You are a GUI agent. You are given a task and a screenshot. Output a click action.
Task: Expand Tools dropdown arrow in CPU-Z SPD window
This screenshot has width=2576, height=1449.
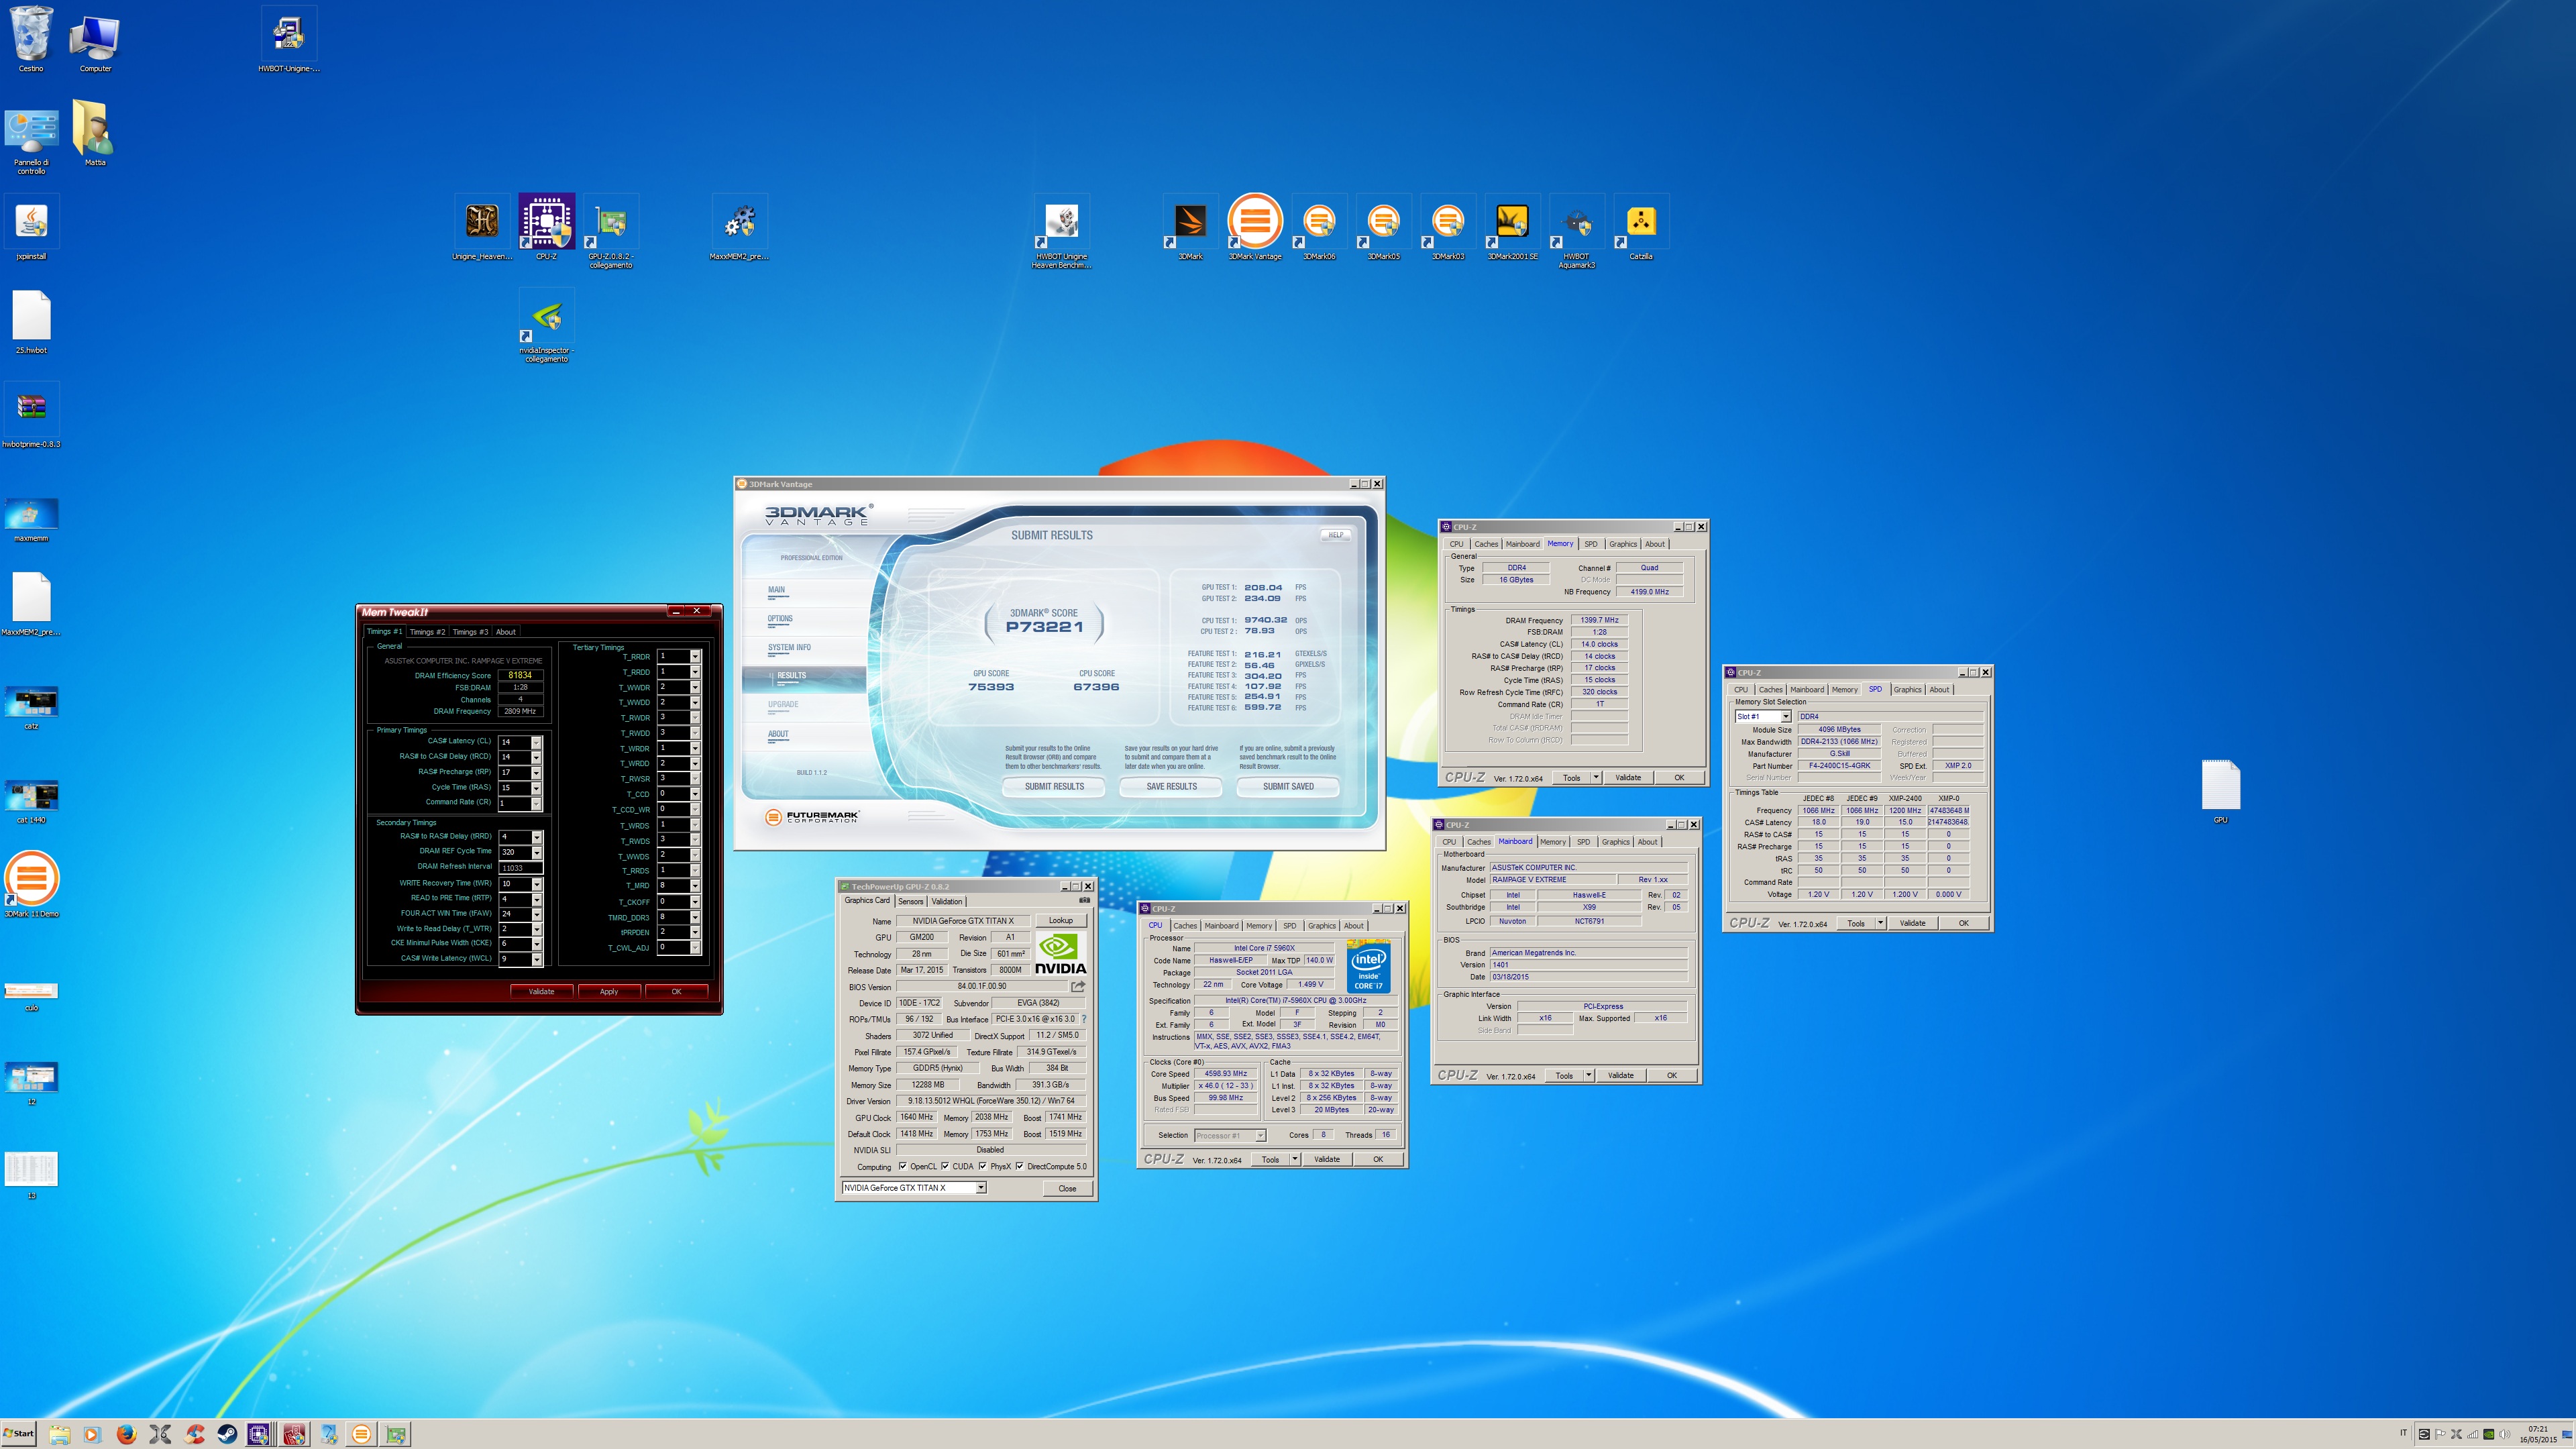[1880, 923]
